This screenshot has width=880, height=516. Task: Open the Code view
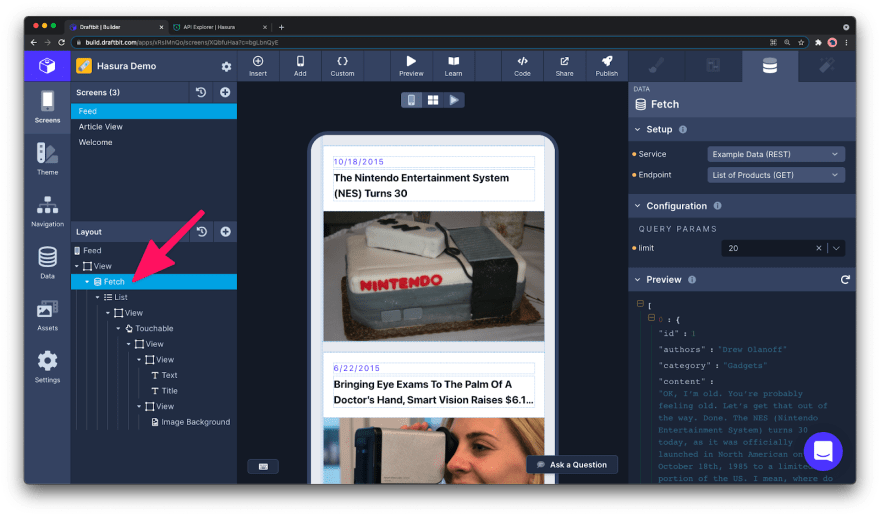(522, 66)
